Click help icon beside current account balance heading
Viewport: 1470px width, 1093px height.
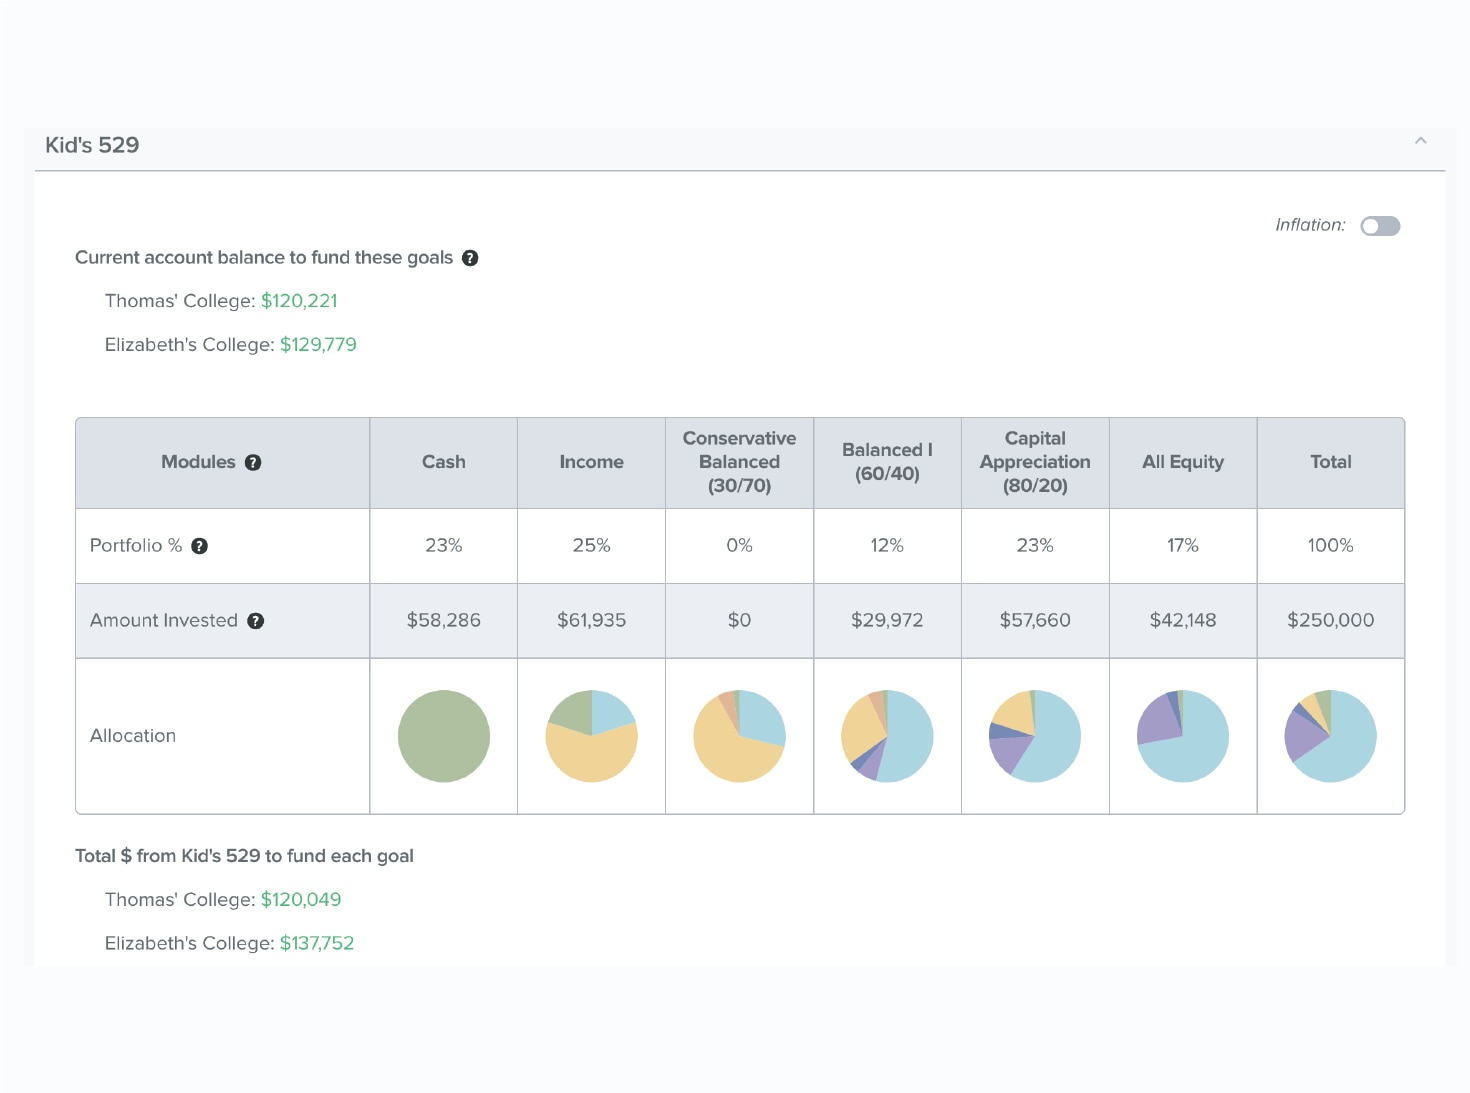click(470, 258)
